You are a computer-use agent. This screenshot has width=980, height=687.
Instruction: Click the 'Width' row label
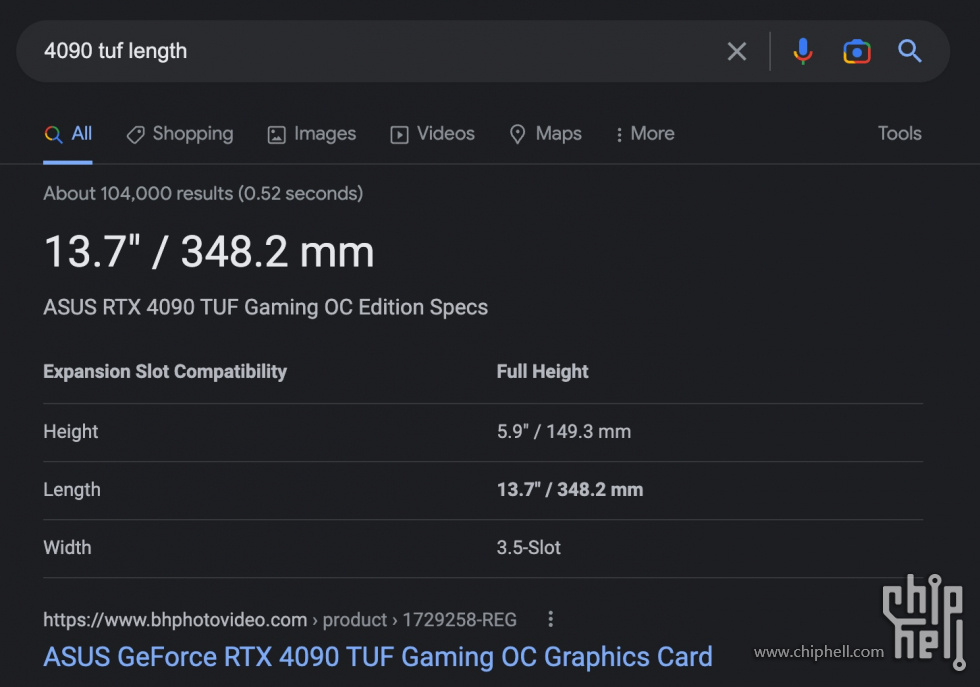68,548
